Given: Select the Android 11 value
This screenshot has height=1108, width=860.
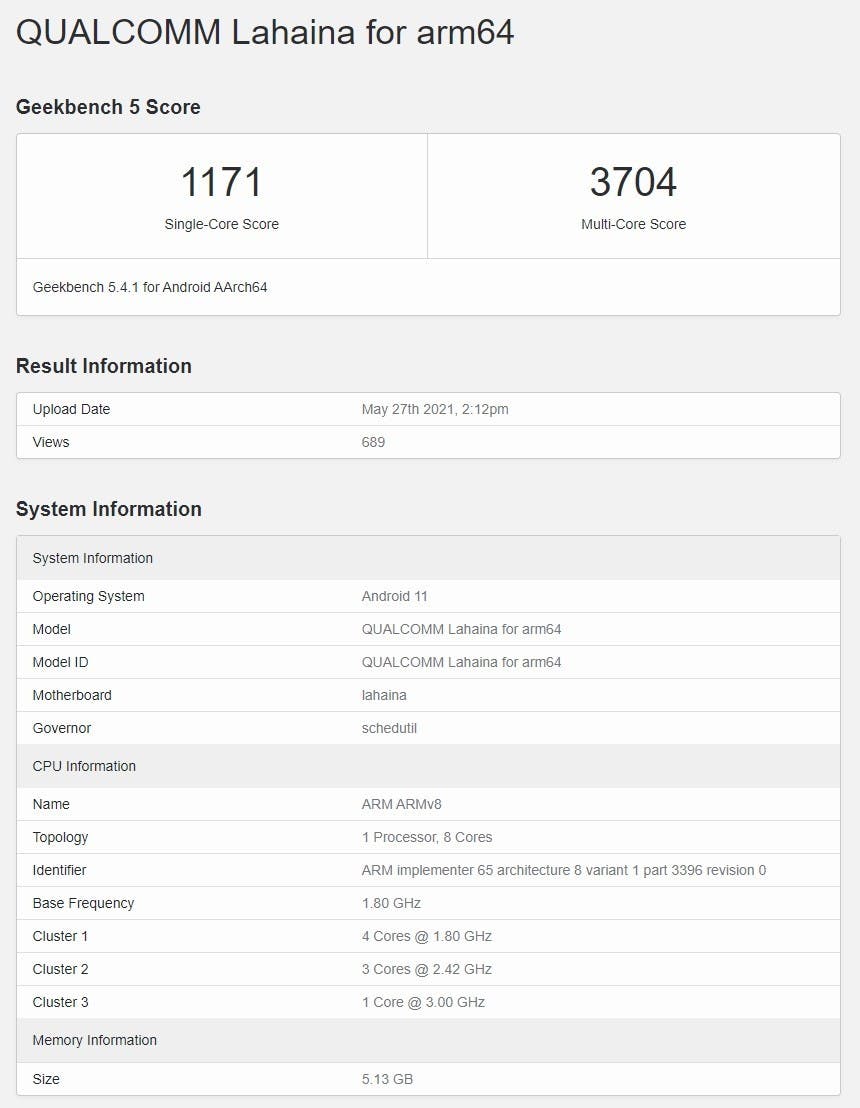Looking at the screenshot, I should 394,596.
